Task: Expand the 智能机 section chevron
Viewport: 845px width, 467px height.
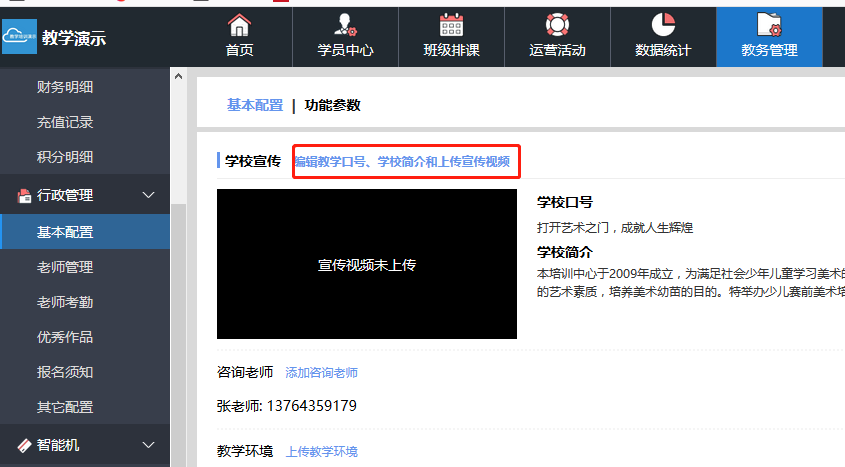Action: tap(148, 445)
